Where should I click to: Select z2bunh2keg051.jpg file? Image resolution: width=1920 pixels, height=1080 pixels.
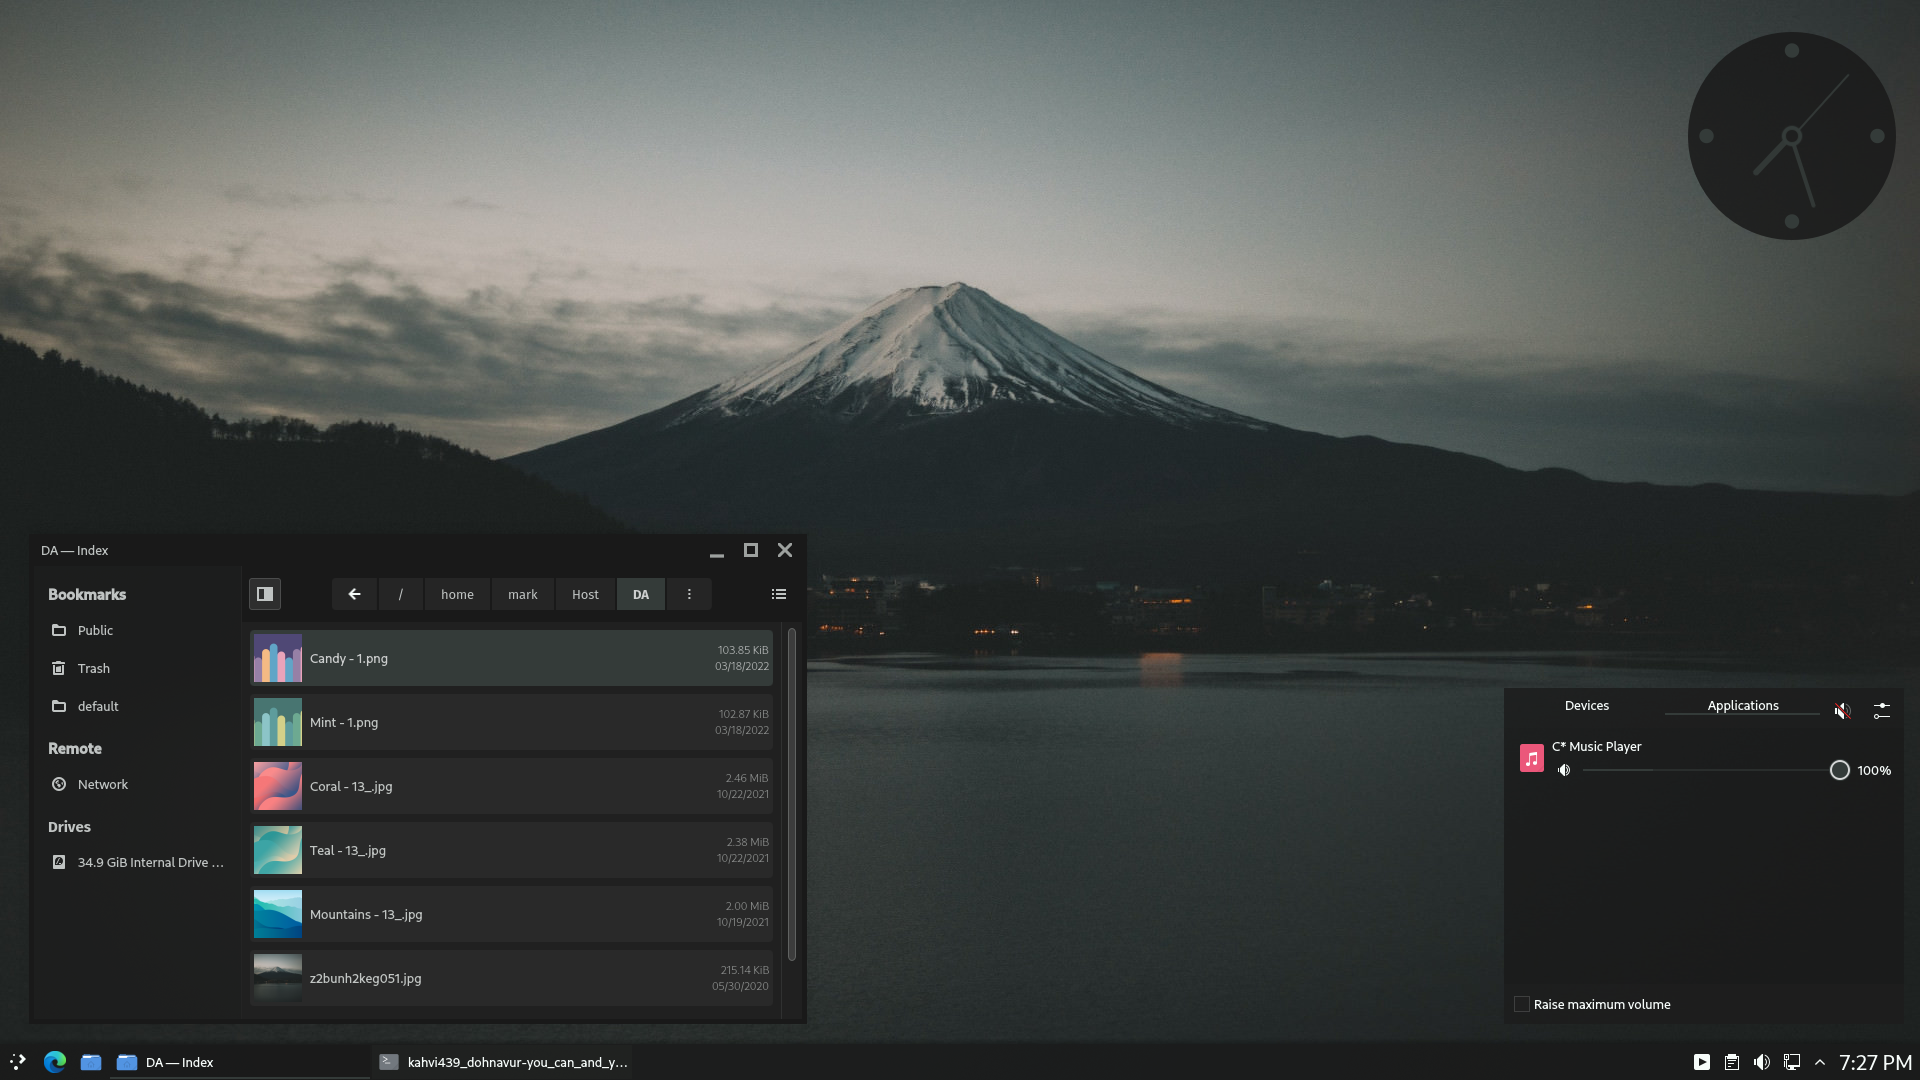pyautogui.click(x=511, y=978)
